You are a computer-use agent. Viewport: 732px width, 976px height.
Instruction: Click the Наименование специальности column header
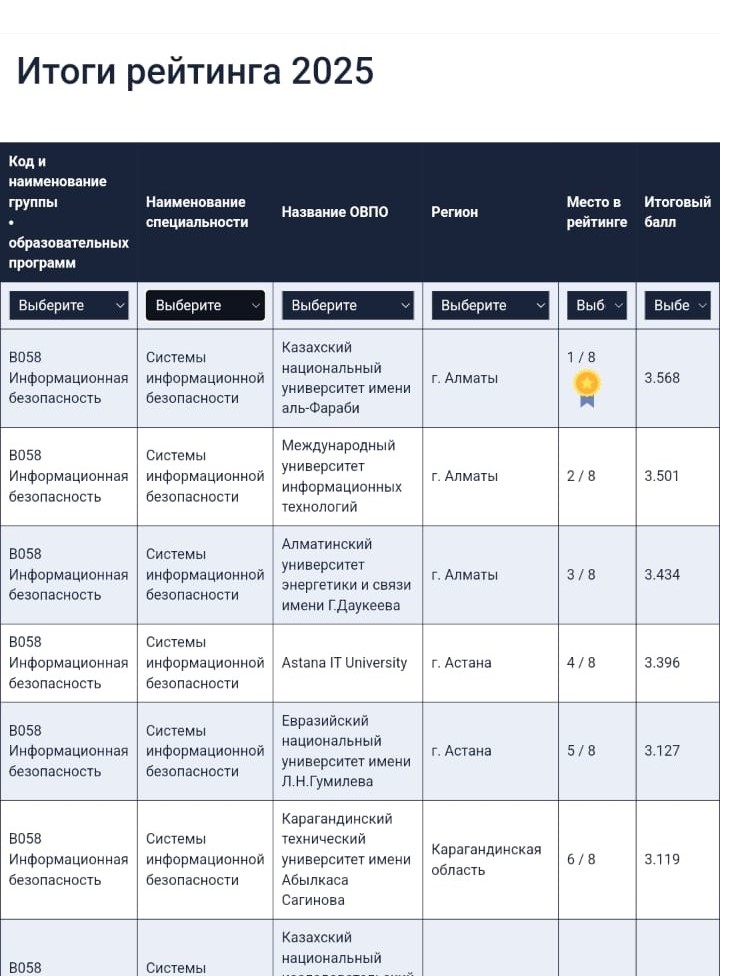197,212
